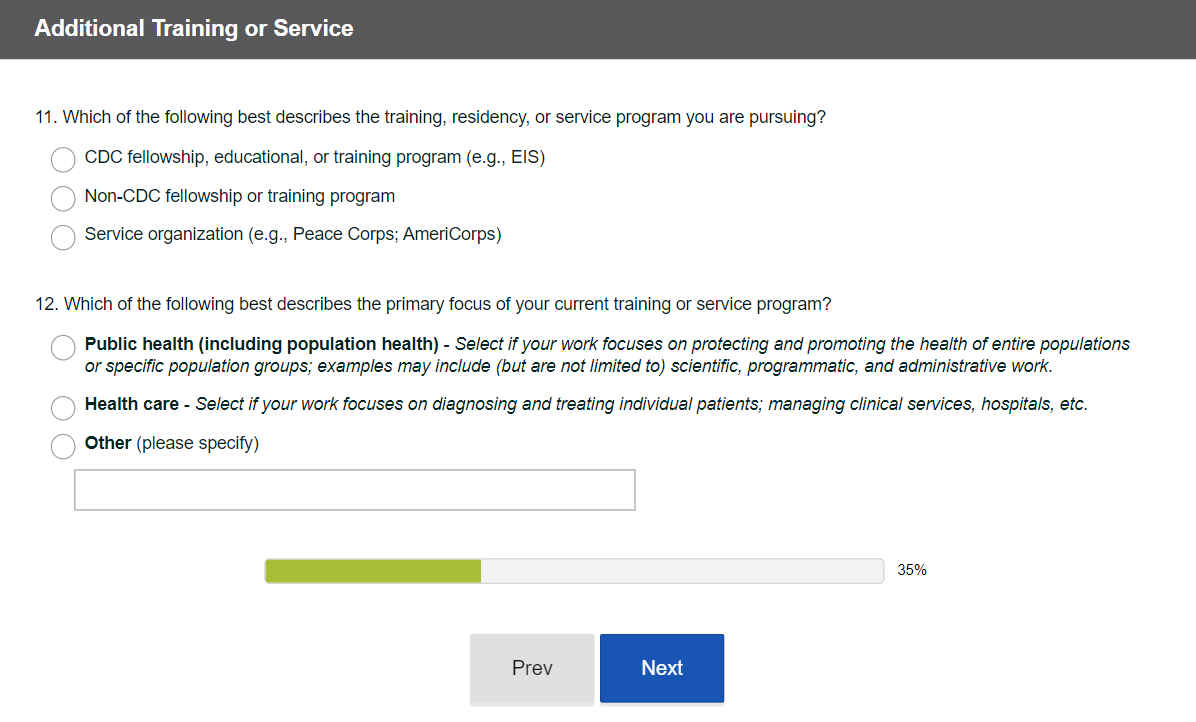This screenshot has height=722, width=1196.
Task: Select the CDC fellowship radio button
Action: point(63,160)
